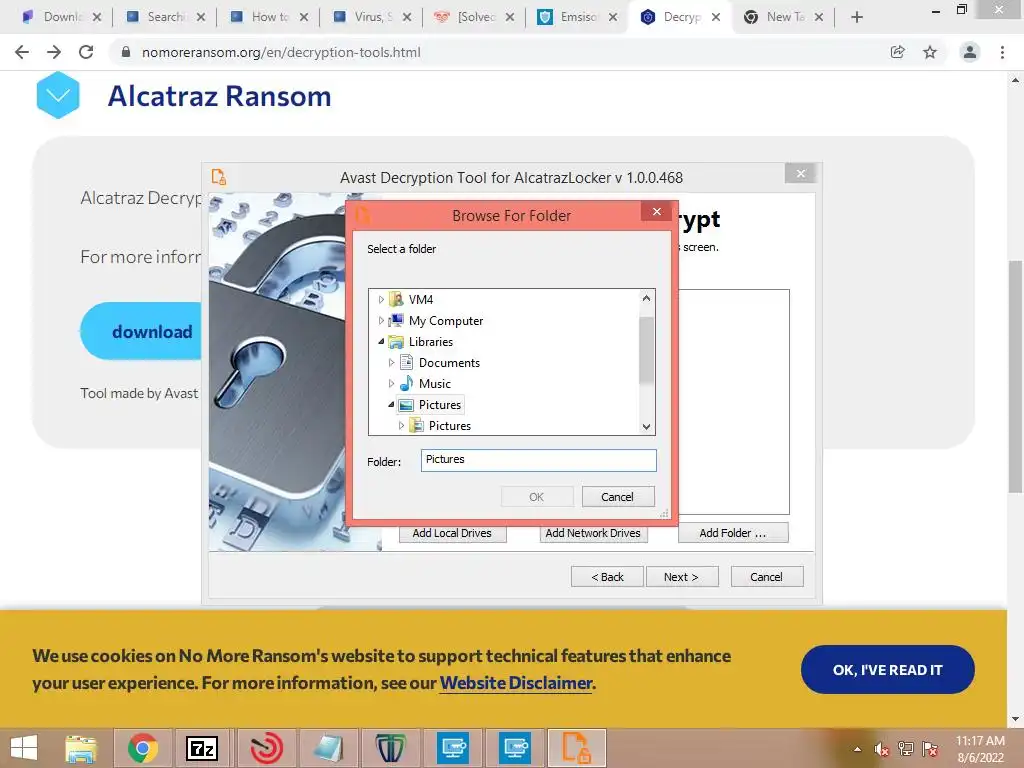Bookmark this page with the star icon
Viewport: 1024px width, 768px height.
[x=930, y=52]
